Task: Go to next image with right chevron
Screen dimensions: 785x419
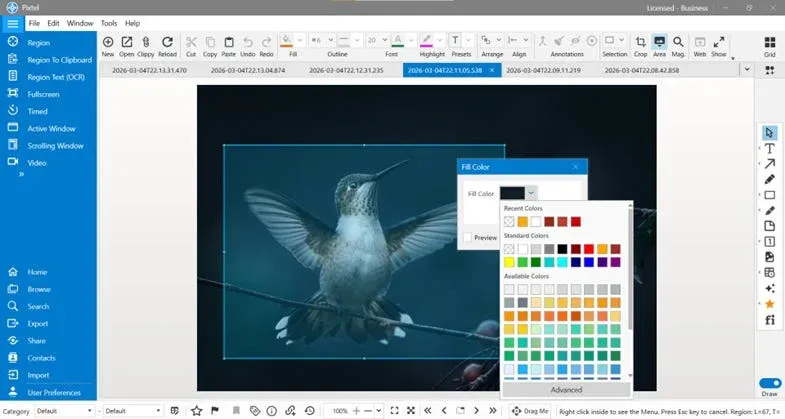Action: coord(476,411)
